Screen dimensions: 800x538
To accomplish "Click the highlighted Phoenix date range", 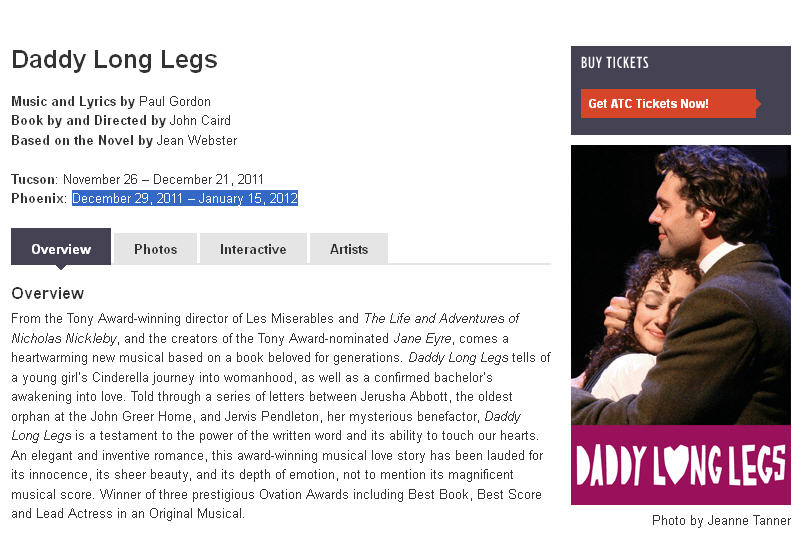I will (x=185, y=198).
